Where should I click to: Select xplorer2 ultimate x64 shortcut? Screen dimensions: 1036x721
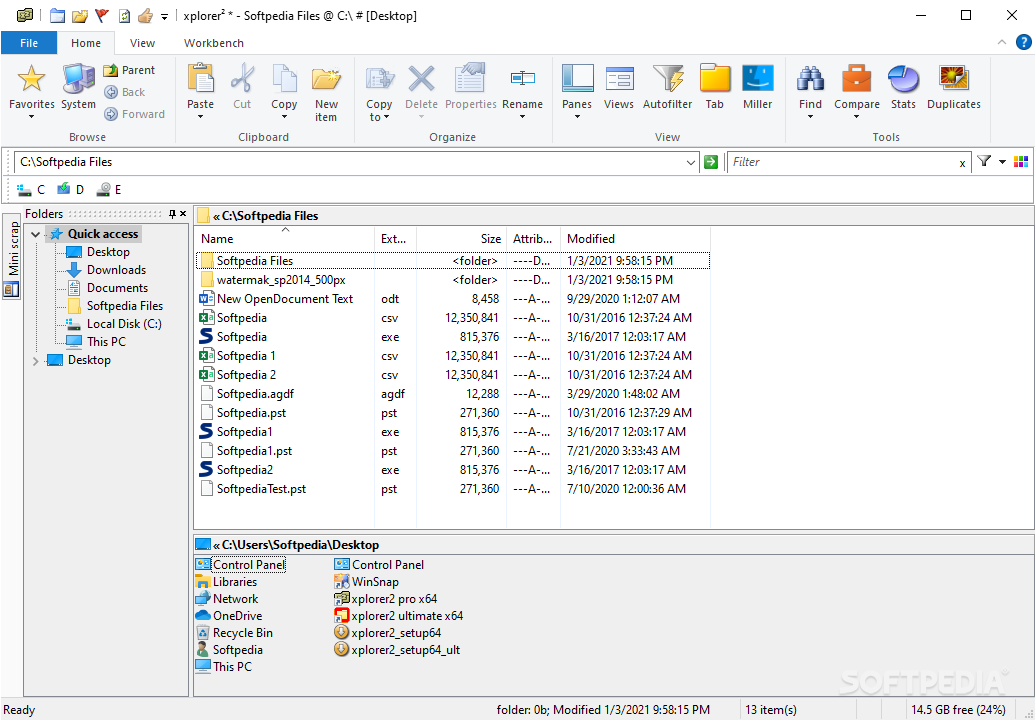coord(398,616)
